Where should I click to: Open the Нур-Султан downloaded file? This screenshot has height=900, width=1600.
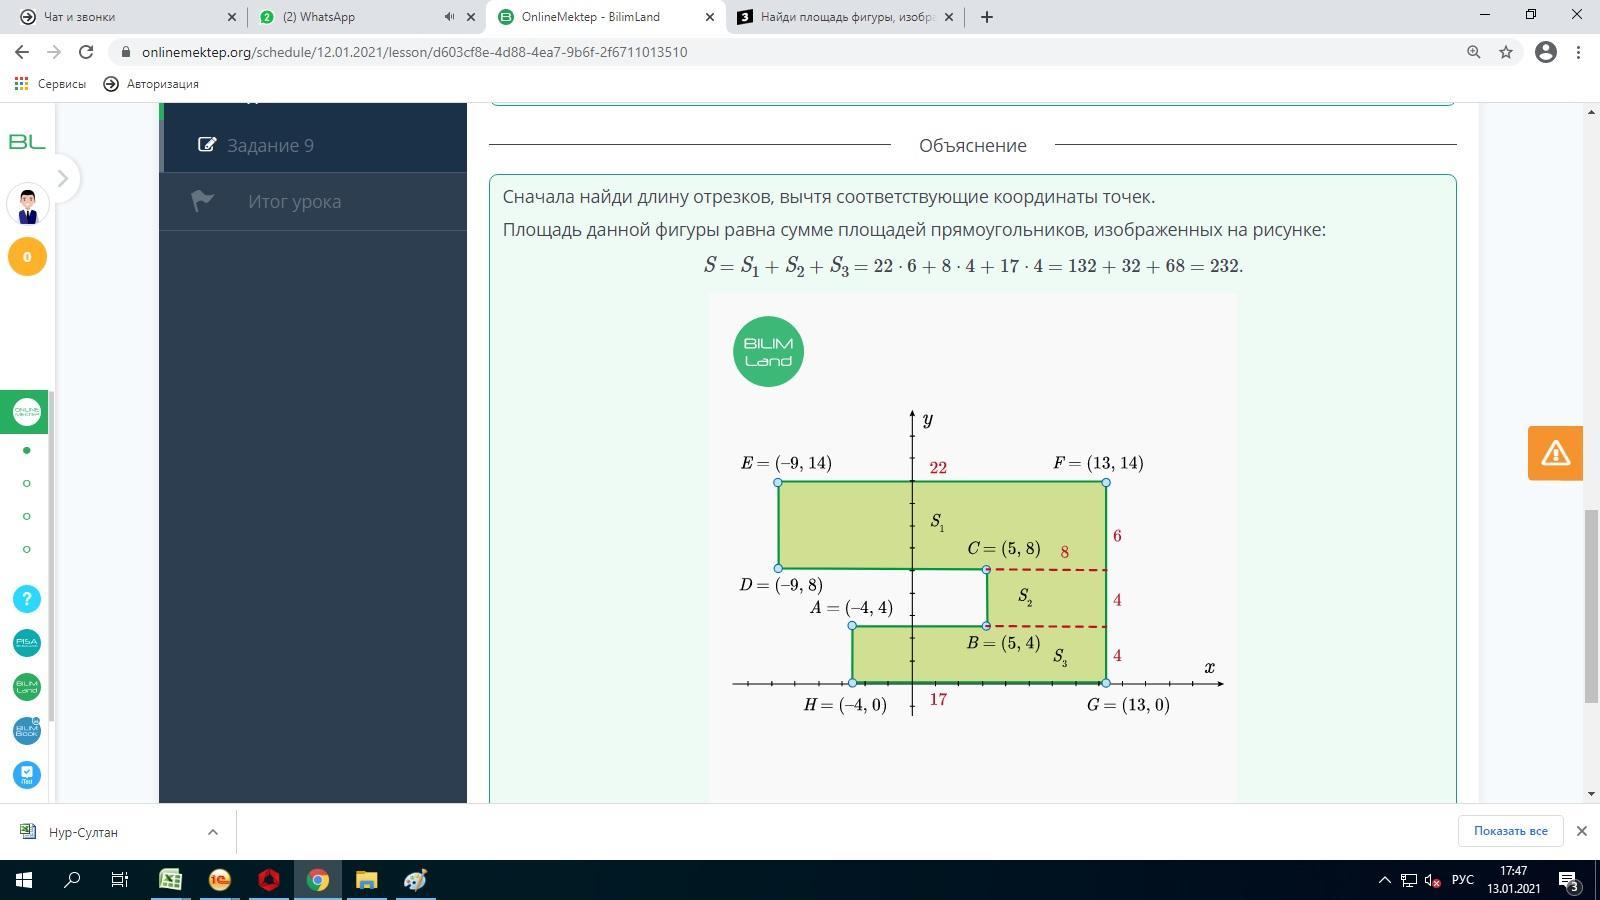(83, 832)
